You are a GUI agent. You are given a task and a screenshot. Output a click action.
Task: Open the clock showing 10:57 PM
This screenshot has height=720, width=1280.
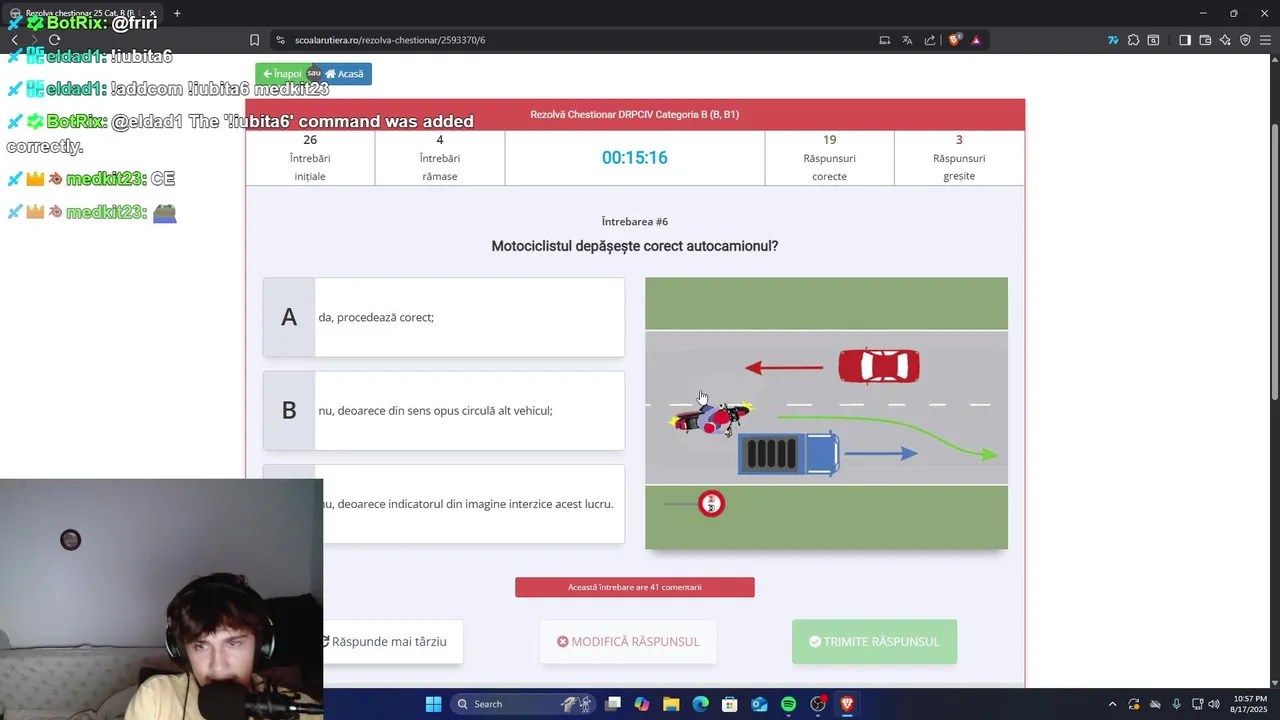tap(1250, 704)
